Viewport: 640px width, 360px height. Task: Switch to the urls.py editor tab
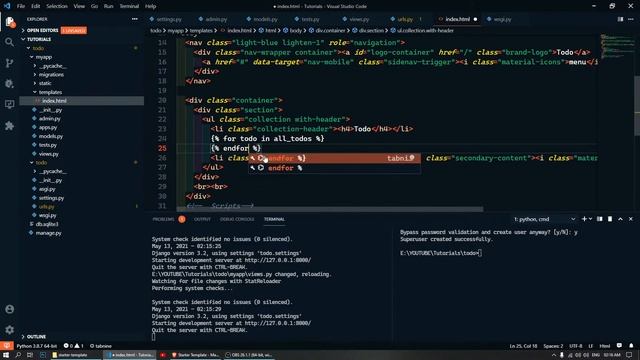[405, 19]
